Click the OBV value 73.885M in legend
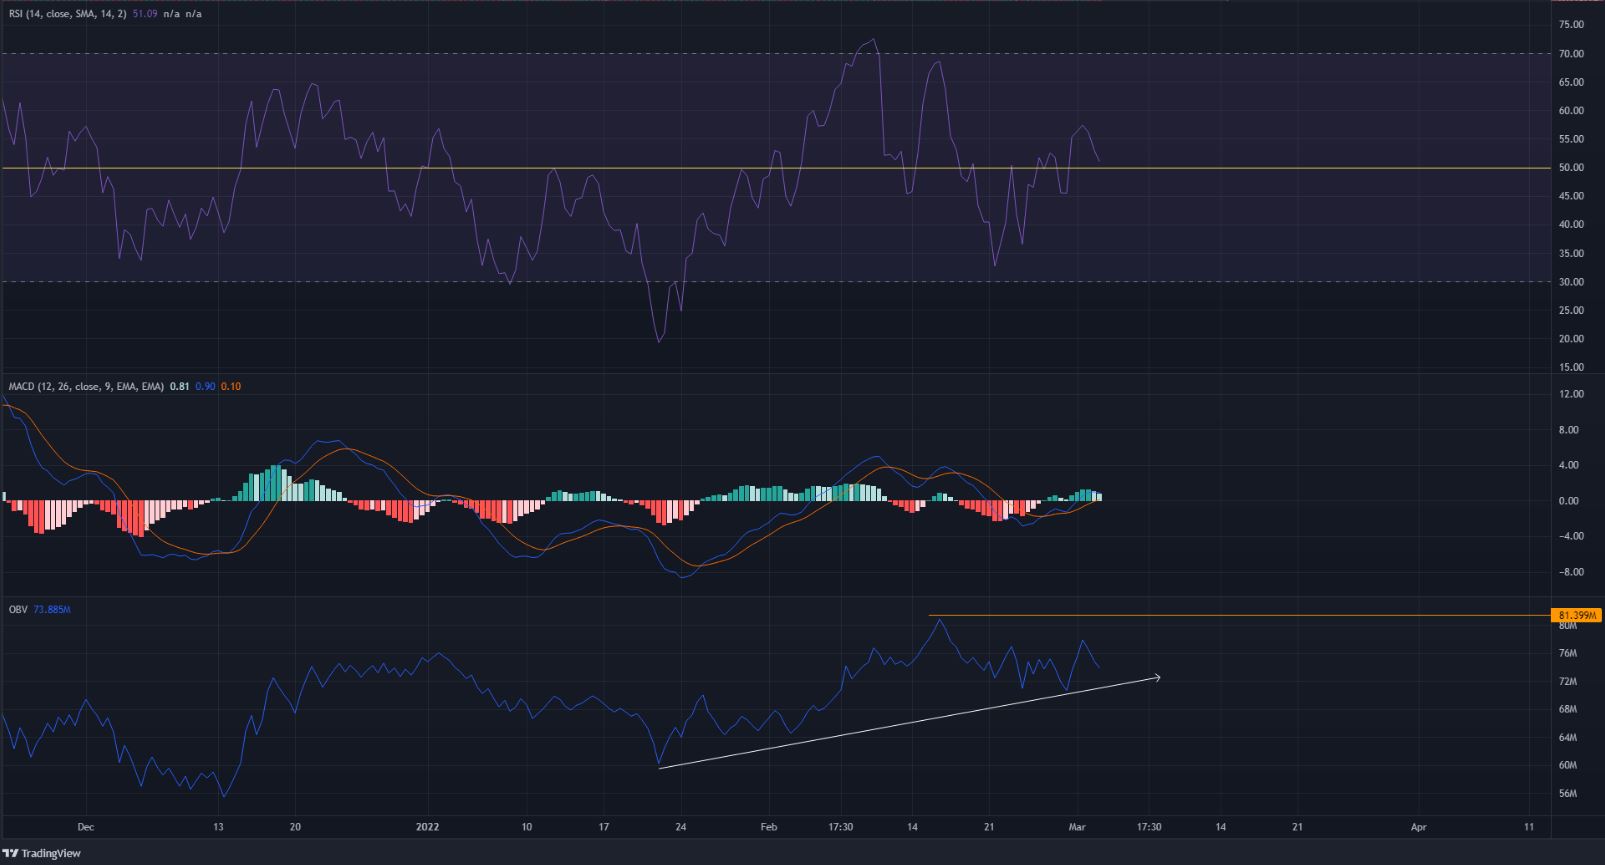This screenshot has height=865, width=1605. coord(52,608)
